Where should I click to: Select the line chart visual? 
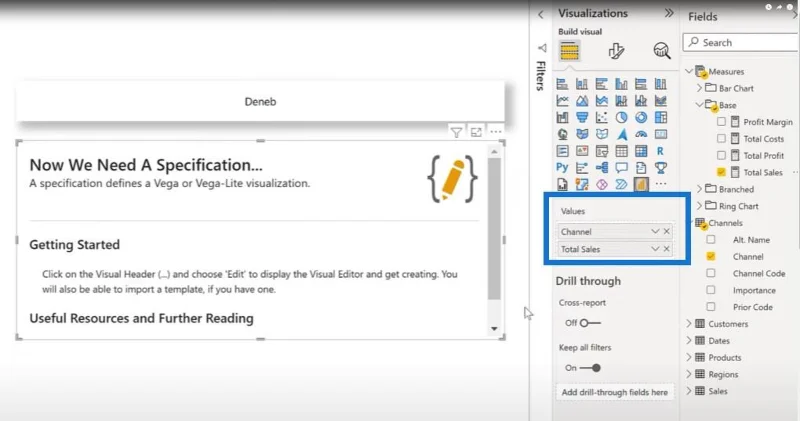coord(562,101)
